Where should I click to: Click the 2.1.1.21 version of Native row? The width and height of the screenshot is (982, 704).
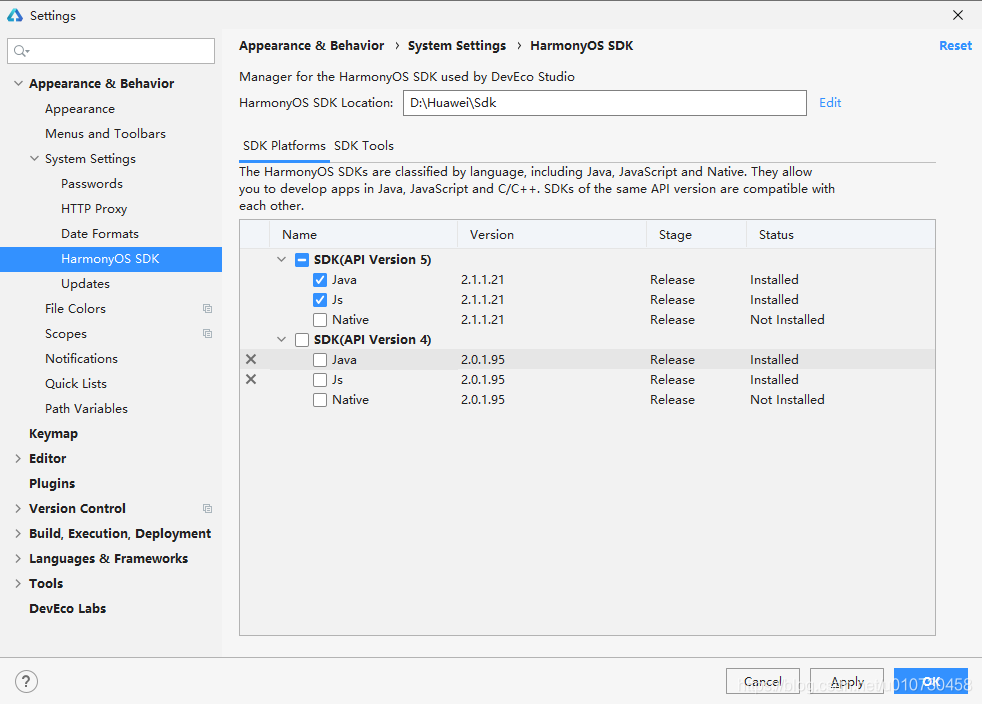click(x=483, y=320)
